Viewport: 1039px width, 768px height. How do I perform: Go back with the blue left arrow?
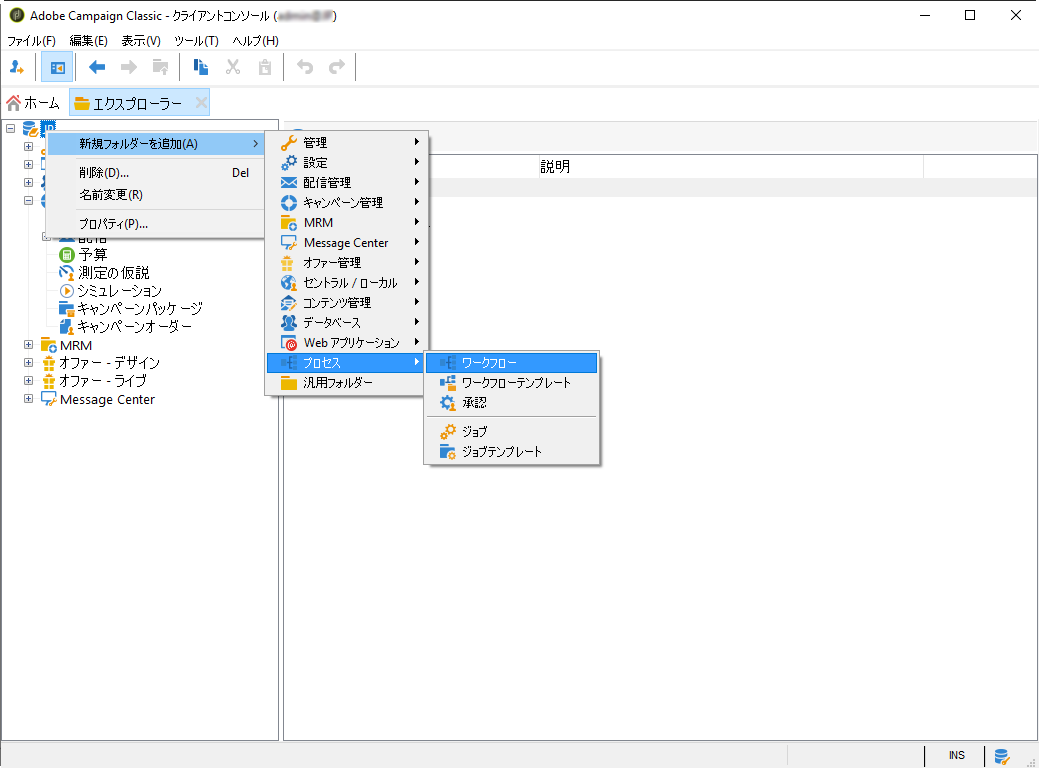[x=97, y=67]
